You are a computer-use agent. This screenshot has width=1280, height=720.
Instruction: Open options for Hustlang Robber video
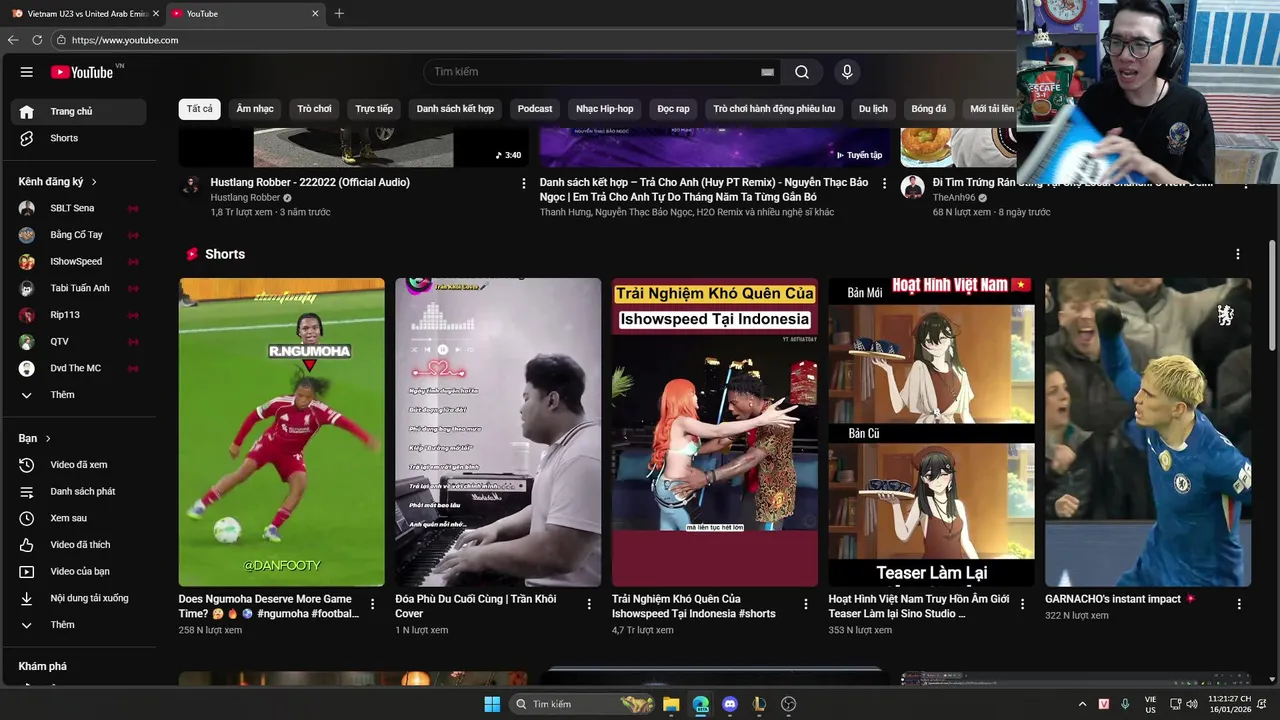click(x=523, y=183)
